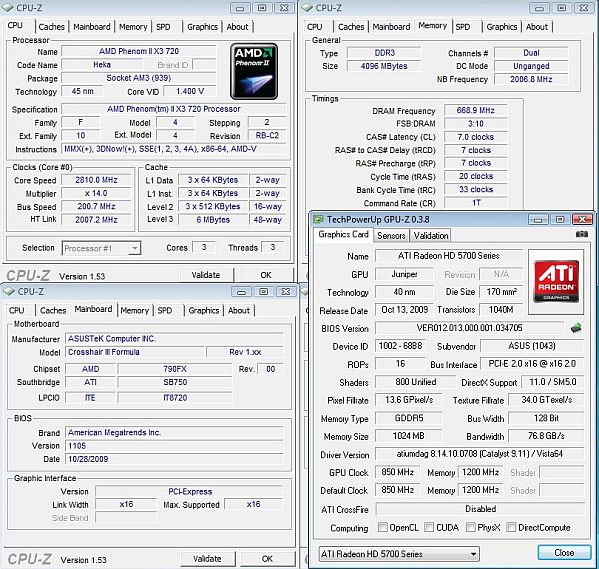The width and height of the screenshot is (599, 569).
Task: Click the Specification field AMD Phenom II X3 720
Action: click(174, 109)
